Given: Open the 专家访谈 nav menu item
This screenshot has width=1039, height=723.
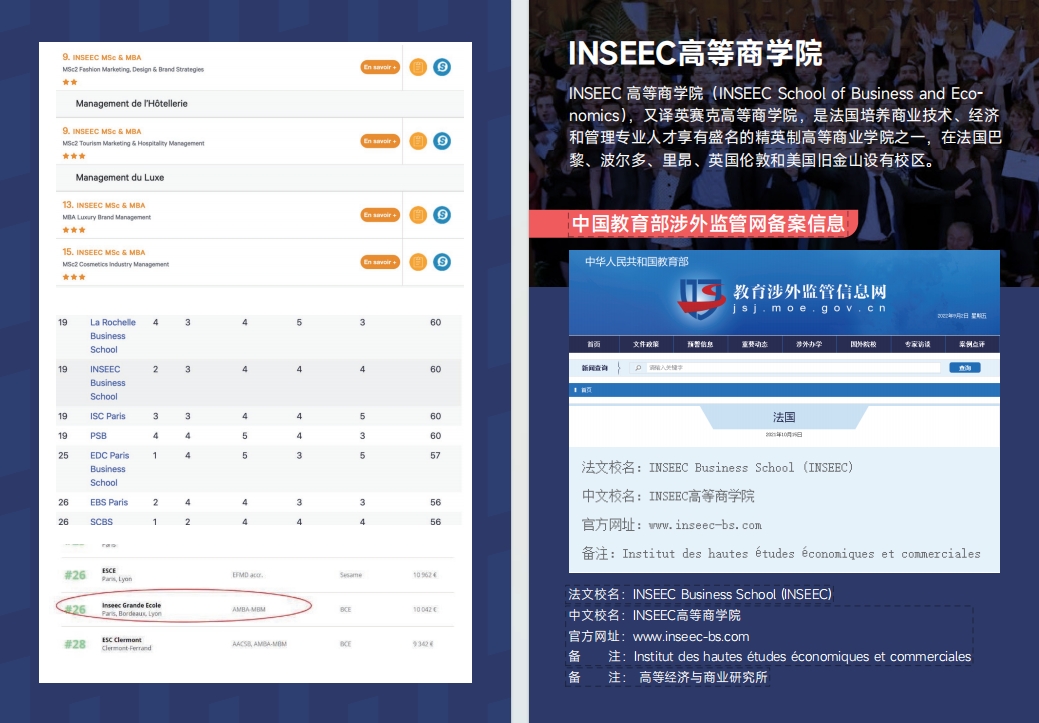Looking at the screenshot, I should pos(917,345).
